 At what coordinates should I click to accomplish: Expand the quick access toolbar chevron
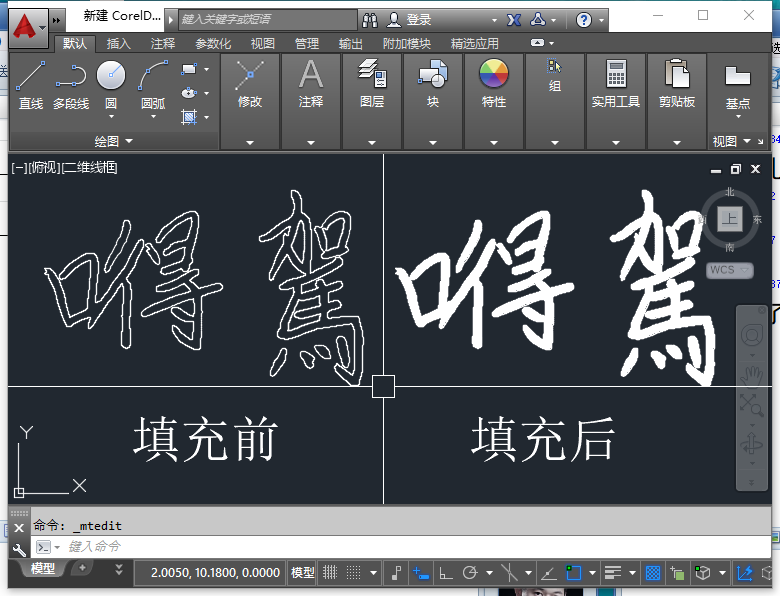tap(56, 20)
